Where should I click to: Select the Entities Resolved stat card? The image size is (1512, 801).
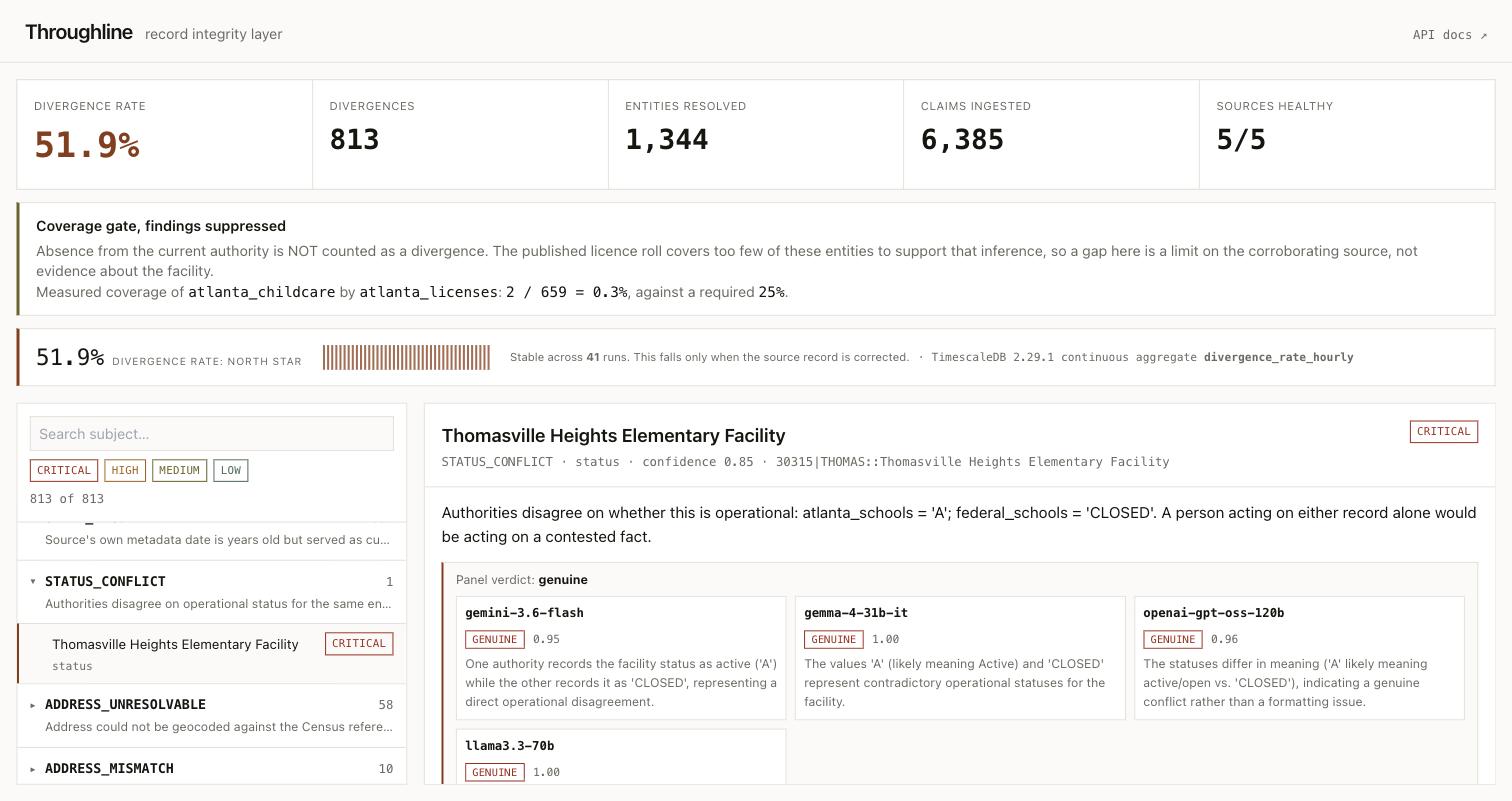point(756,135)
